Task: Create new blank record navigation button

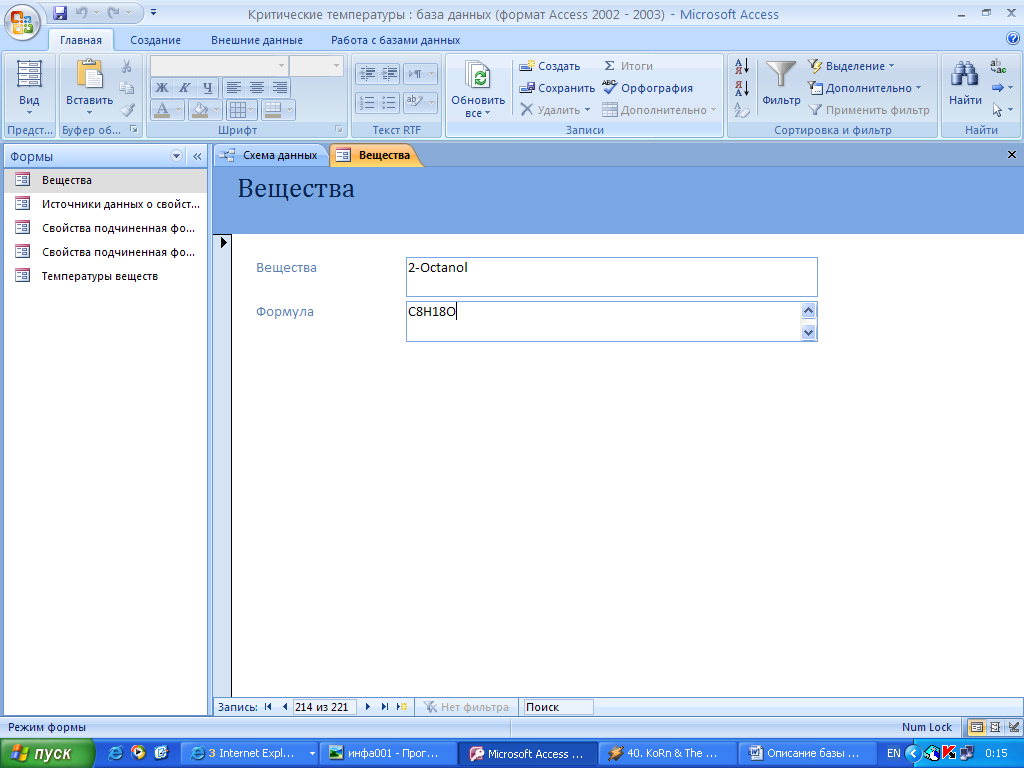Action: [402, 707]
